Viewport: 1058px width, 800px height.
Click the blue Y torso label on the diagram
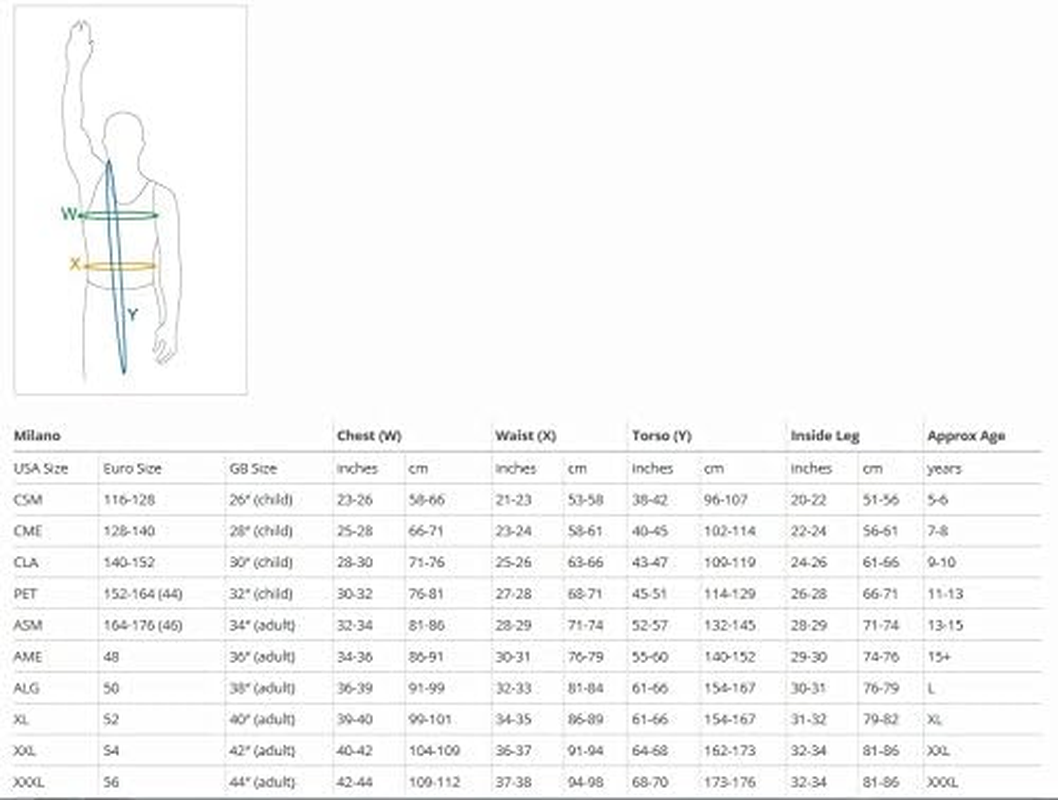click(132, 315)
